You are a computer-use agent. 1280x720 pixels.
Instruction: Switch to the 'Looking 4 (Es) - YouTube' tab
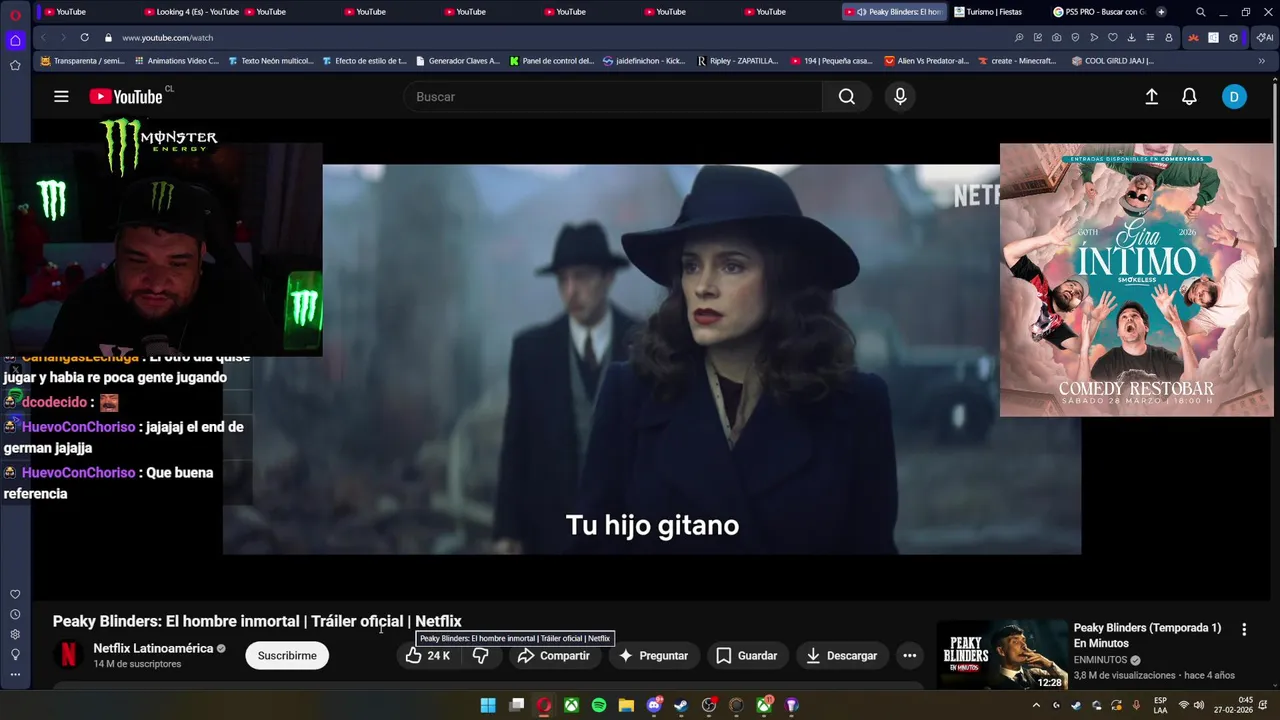click(192, 12)
